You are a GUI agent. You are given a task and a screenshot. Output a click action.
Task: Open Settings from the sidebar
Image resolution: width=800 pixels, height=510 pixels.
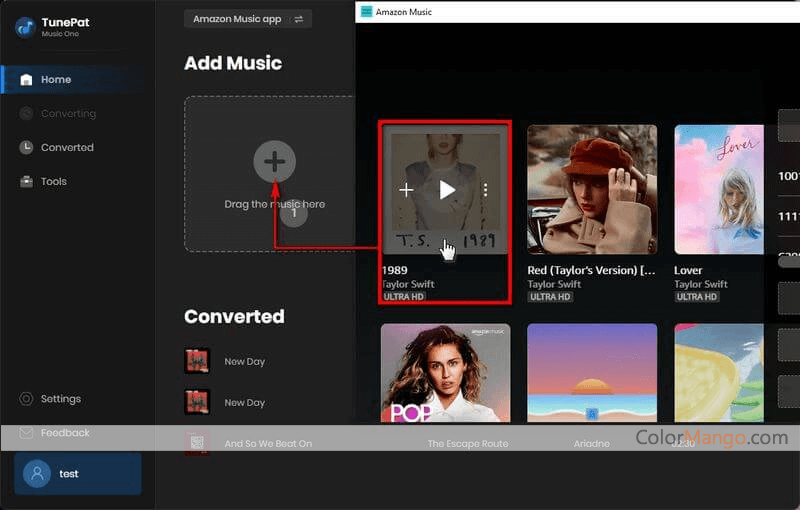60,399
